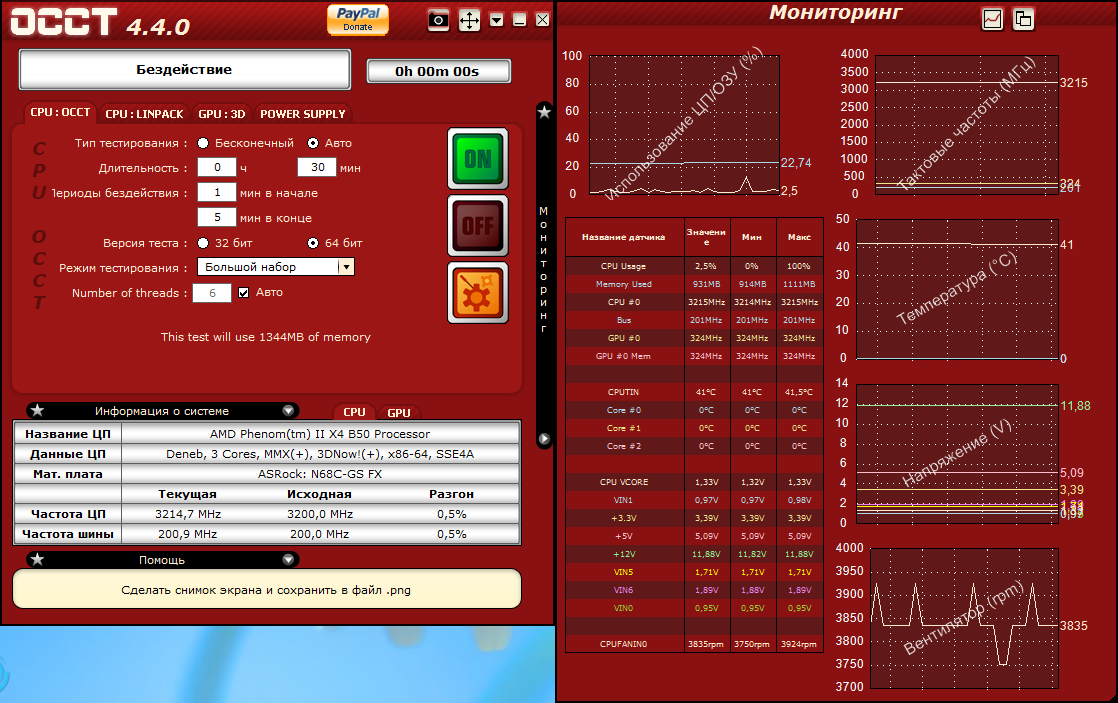Click the clock frequencies graph
The height and width of the screenshot is (703, 1118).
coord(967,124)
